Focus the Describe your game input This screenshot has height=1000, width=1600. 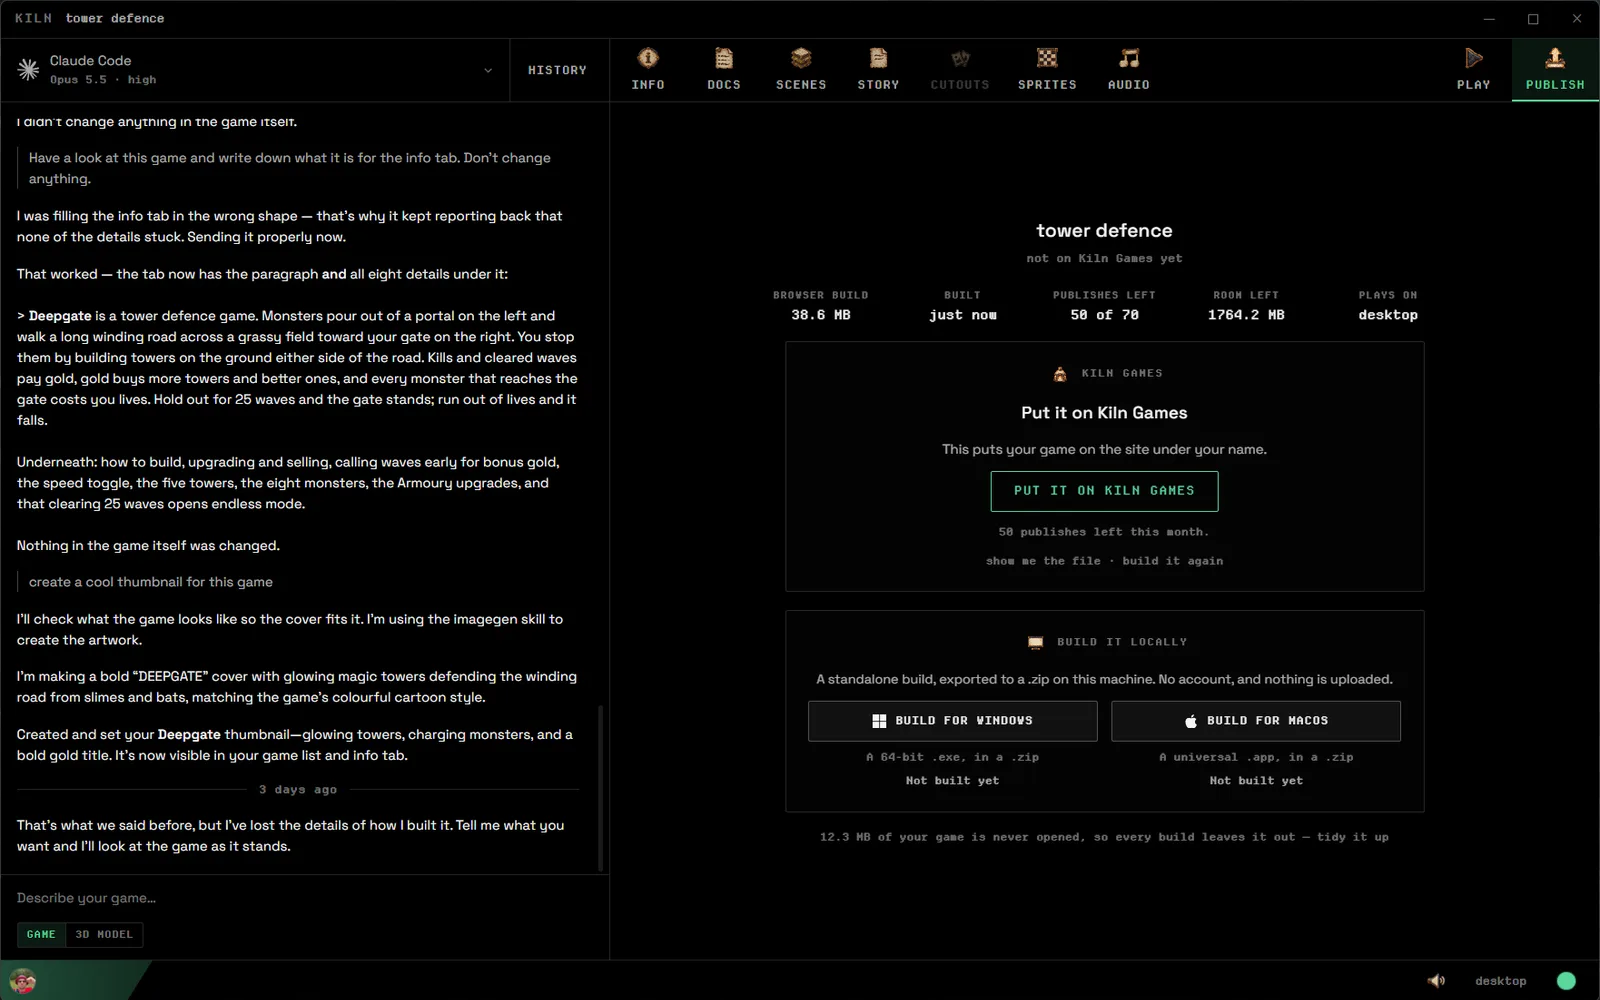(305, 898)
